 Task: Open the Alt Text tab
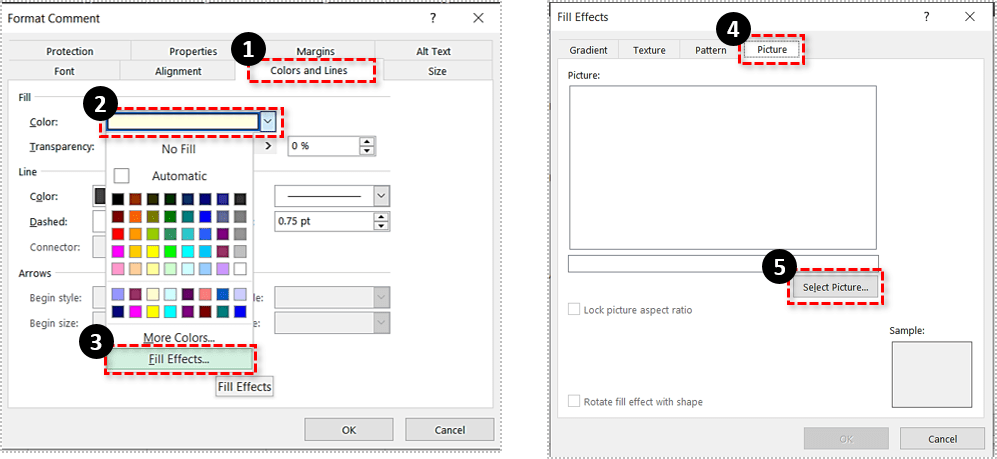click(433, 52)
